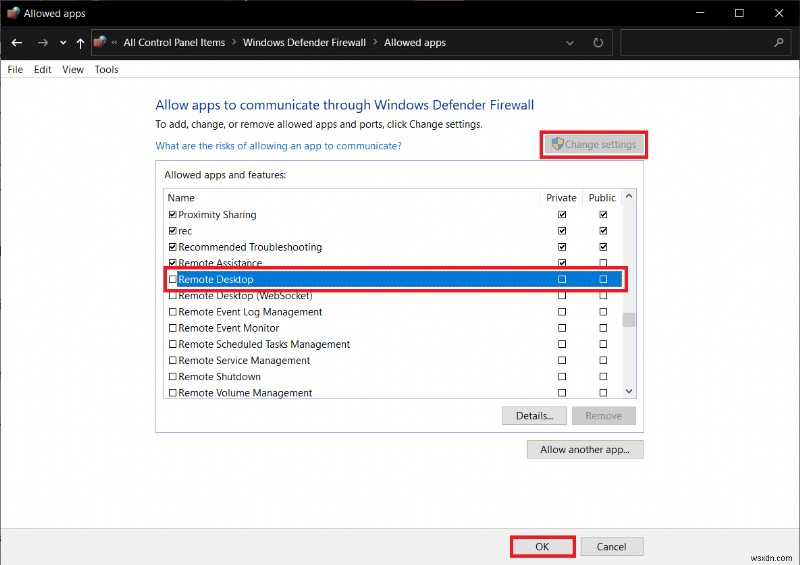This screenshot has height=565, width=800.
Task: Click the list scroll down arrow
Action: pyautogui.click(x=629, y=391)
